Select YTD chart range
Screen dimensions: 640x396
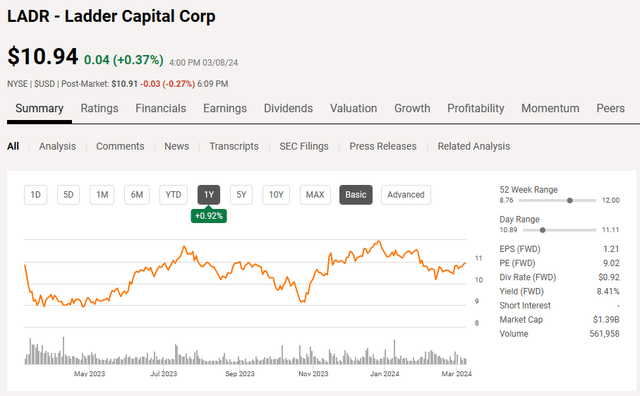coord(173,195)
